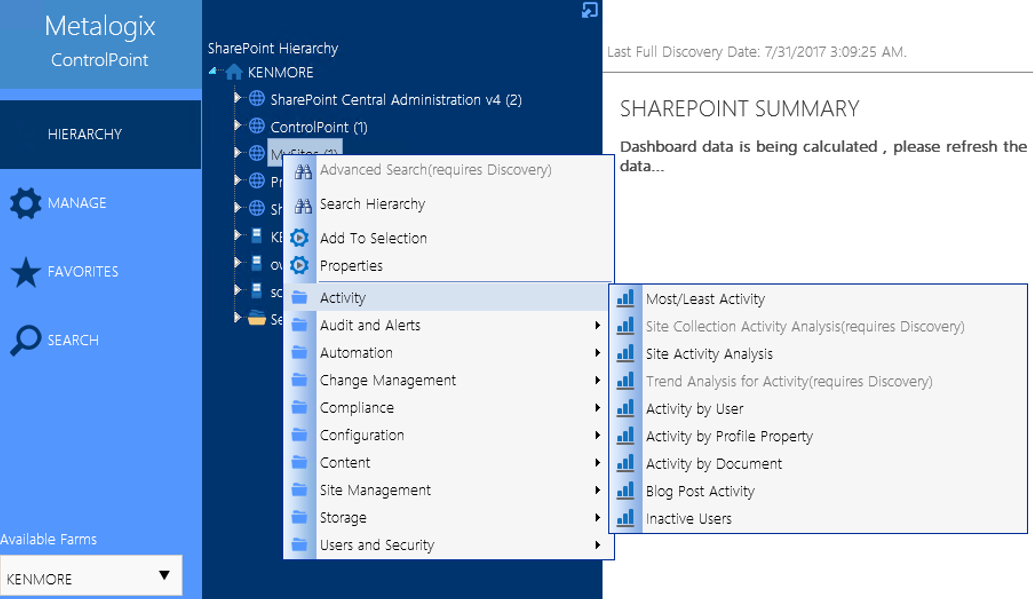Click globe icon beside ControlPoint (1)
Viewport: 1033px width, 599px height.
pyautogui.click(x=256, y=126)
